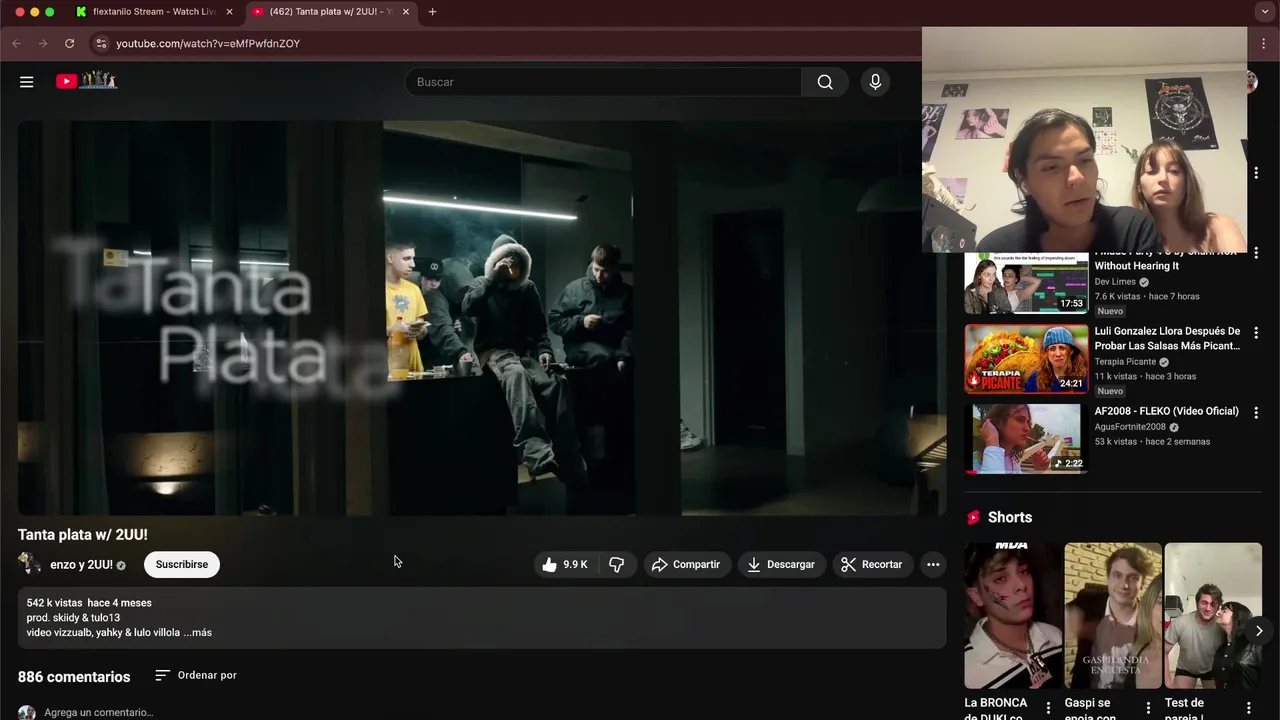Click Agrega un comentario field
Screen dimensions: 1280x720
pyautogui.click(x=98, y=712)
